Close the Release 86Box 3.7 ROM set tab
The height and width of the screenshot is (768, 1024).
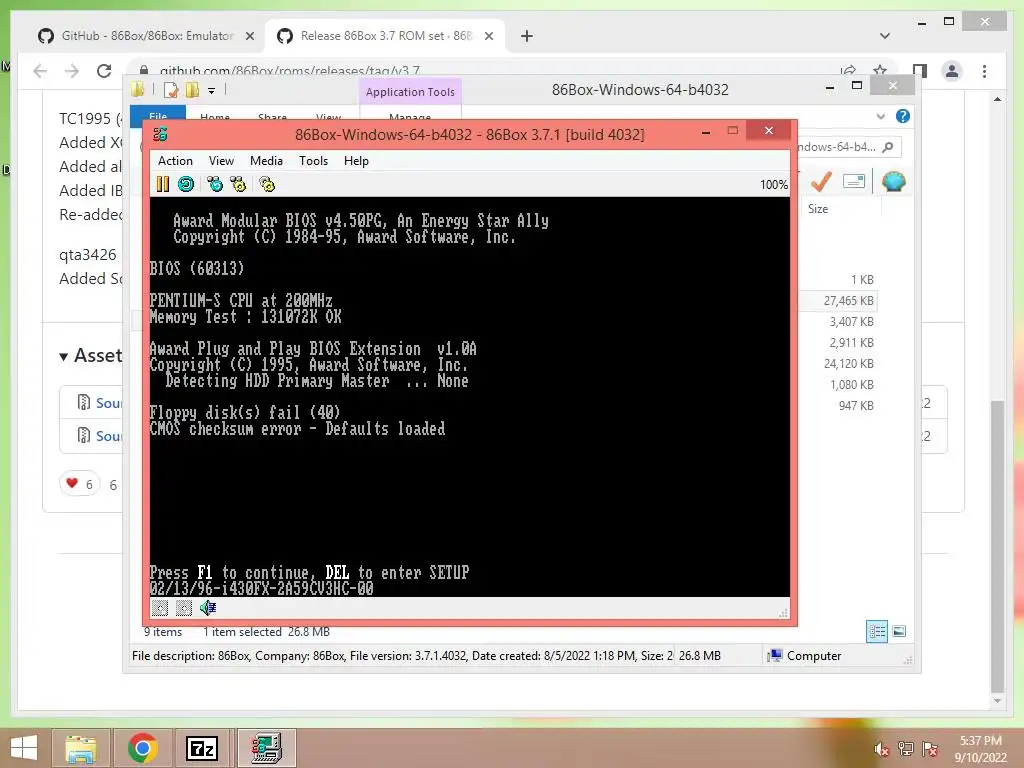[x=488, y=36]
